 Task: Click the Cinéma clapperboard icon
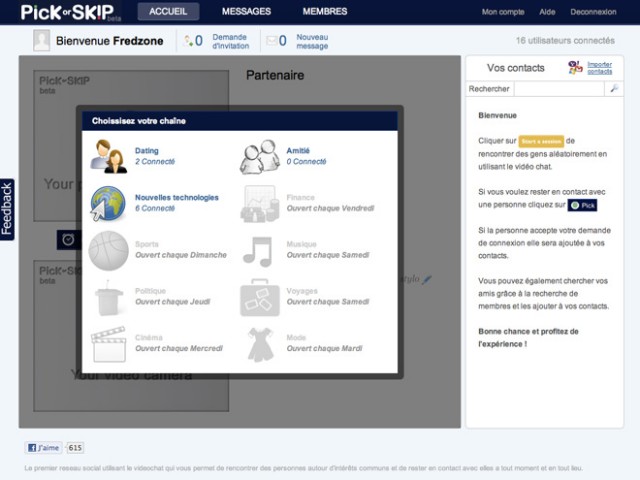tap(109, 344)
